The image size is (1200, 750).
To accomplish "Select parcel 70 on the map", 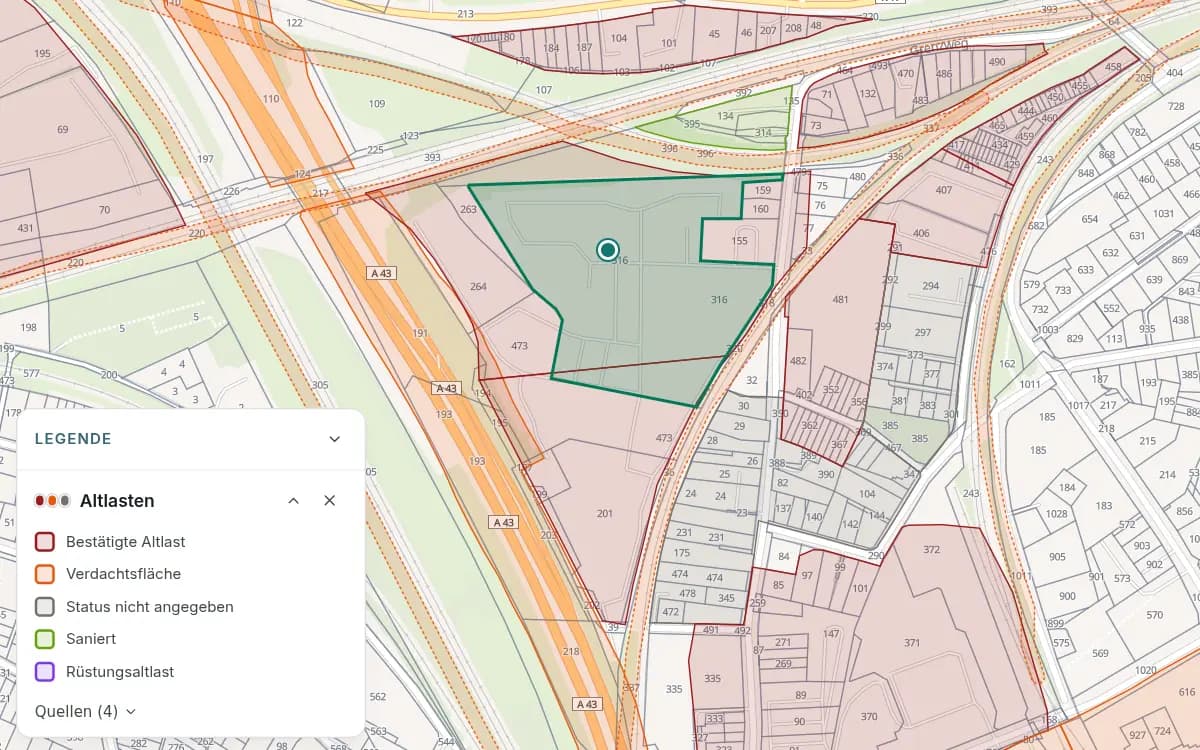I will pyautogui.click(x=104, y=210).
